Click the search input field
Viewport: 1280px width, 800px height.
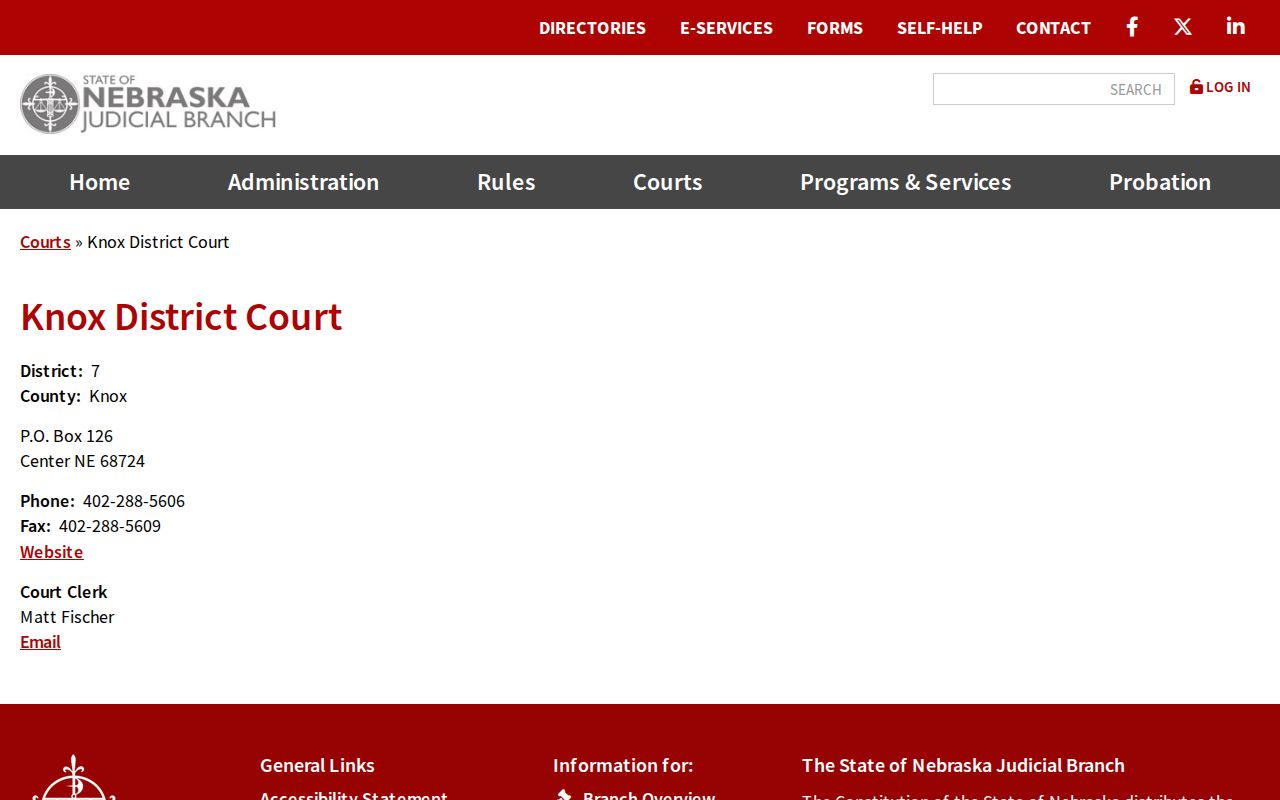coord(1053,89)
